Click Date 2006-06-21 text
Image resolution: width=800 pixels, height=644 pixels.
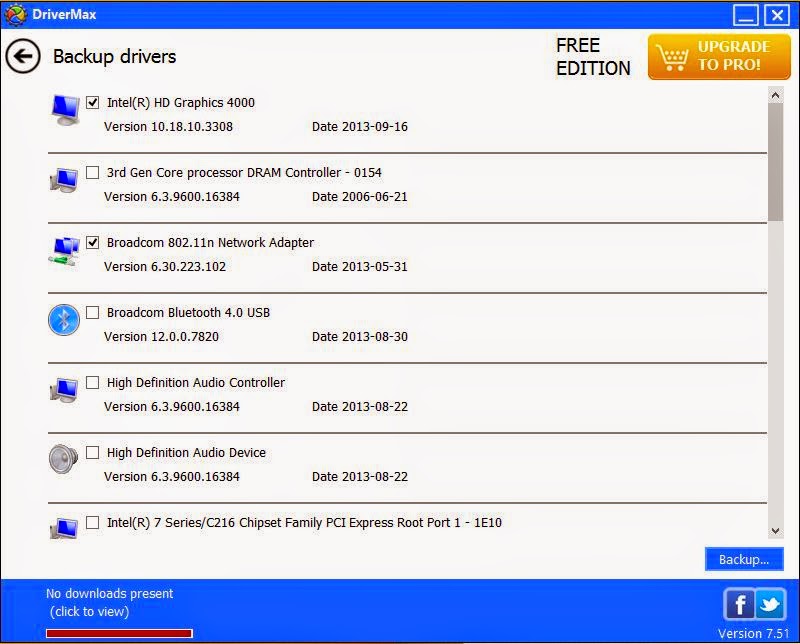pos(360,196)
